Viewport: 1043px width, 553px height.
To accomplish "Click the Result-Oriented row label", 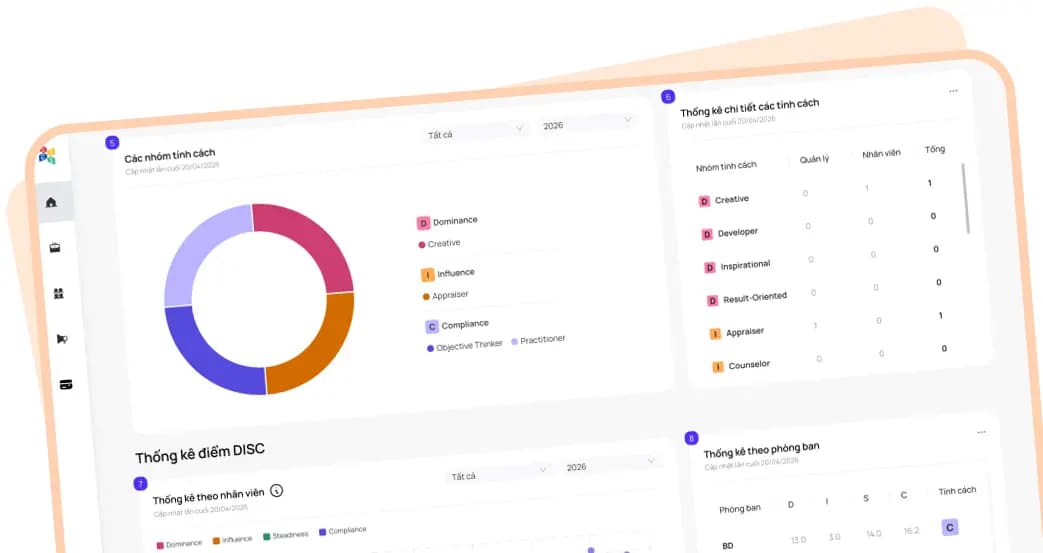I will pos(755,297).
